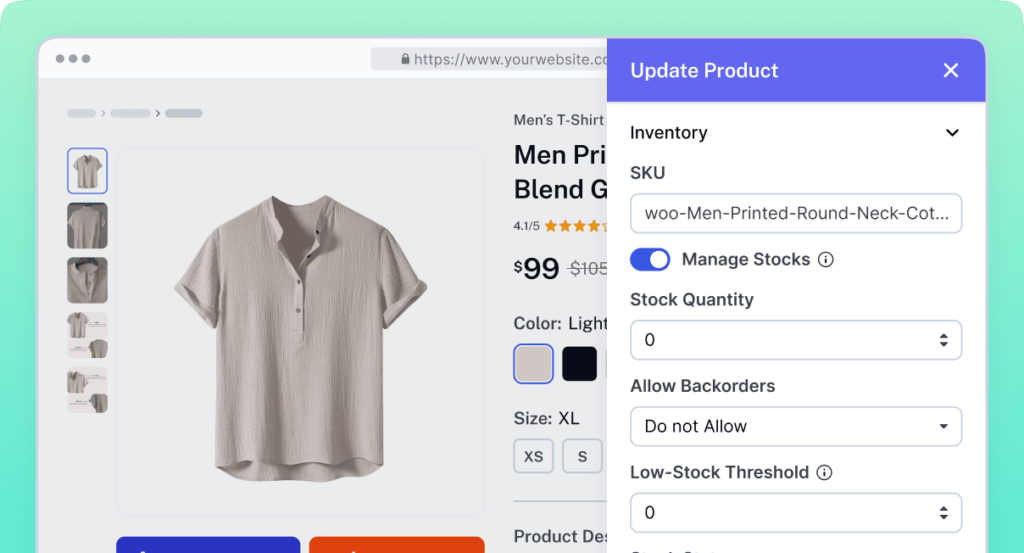Click the SKU input field
1024x553 pixels.
pos(795,213)
